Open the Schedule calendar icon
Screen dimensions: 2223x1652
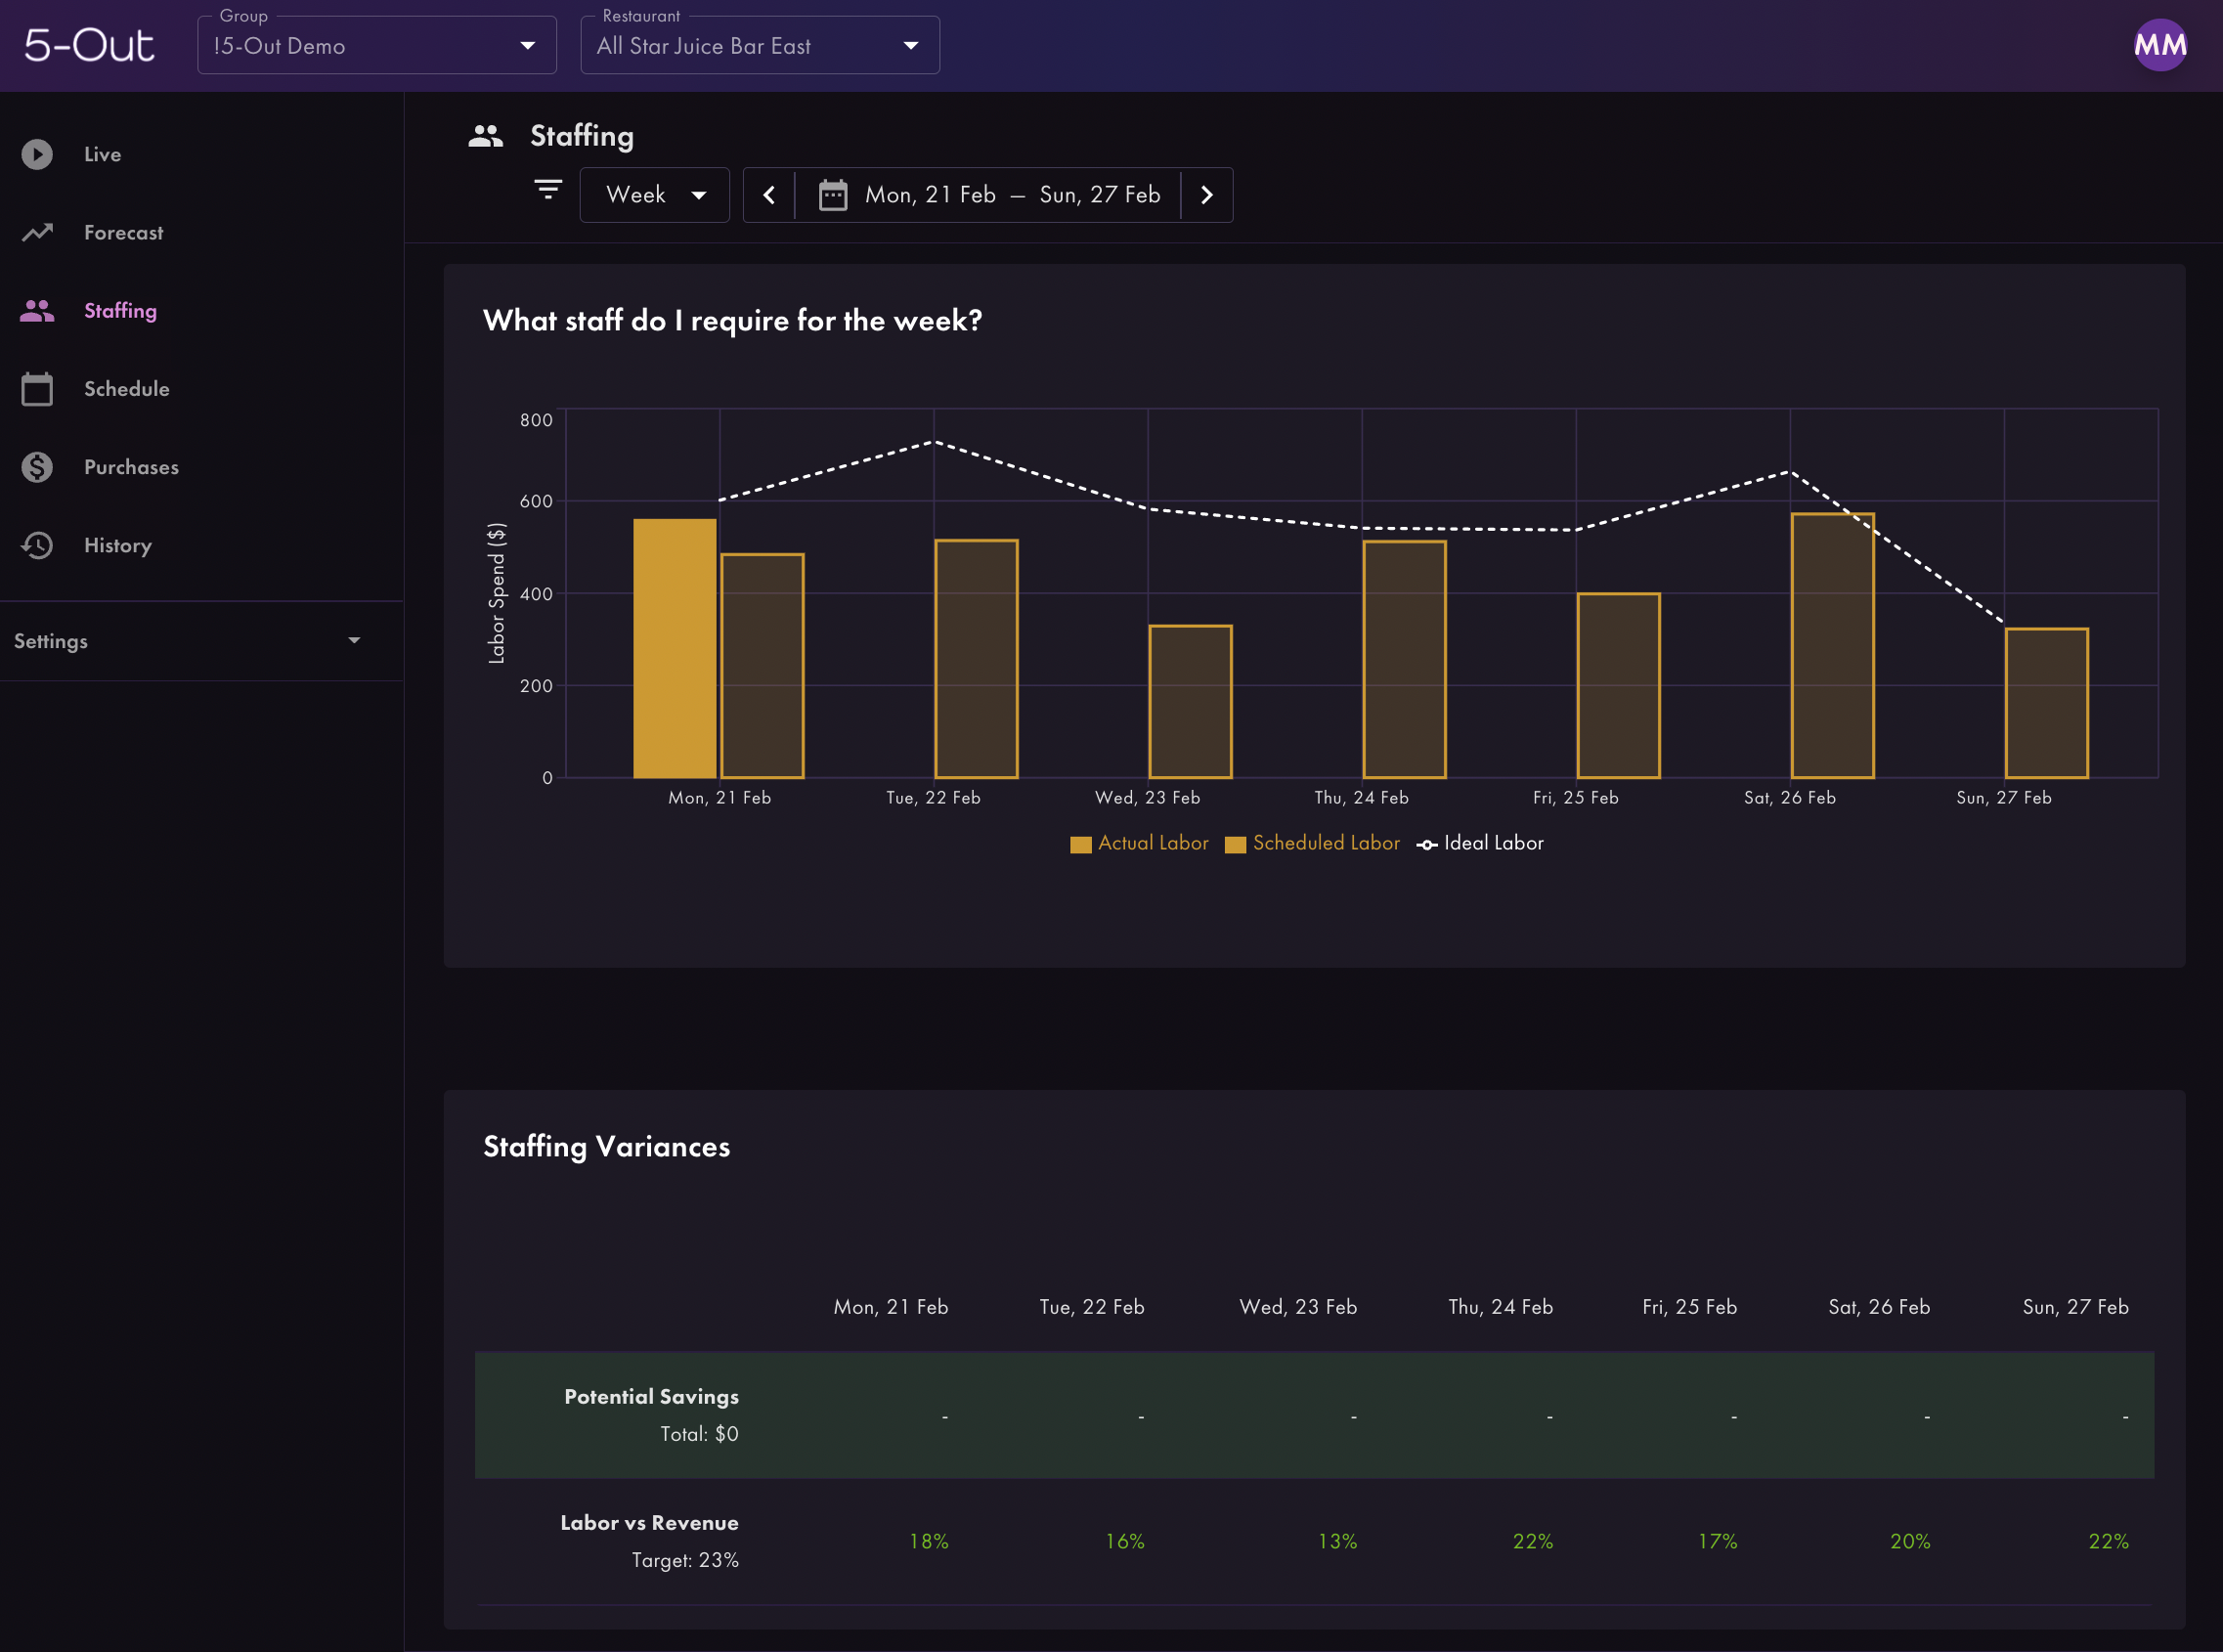tap(37, 389)
